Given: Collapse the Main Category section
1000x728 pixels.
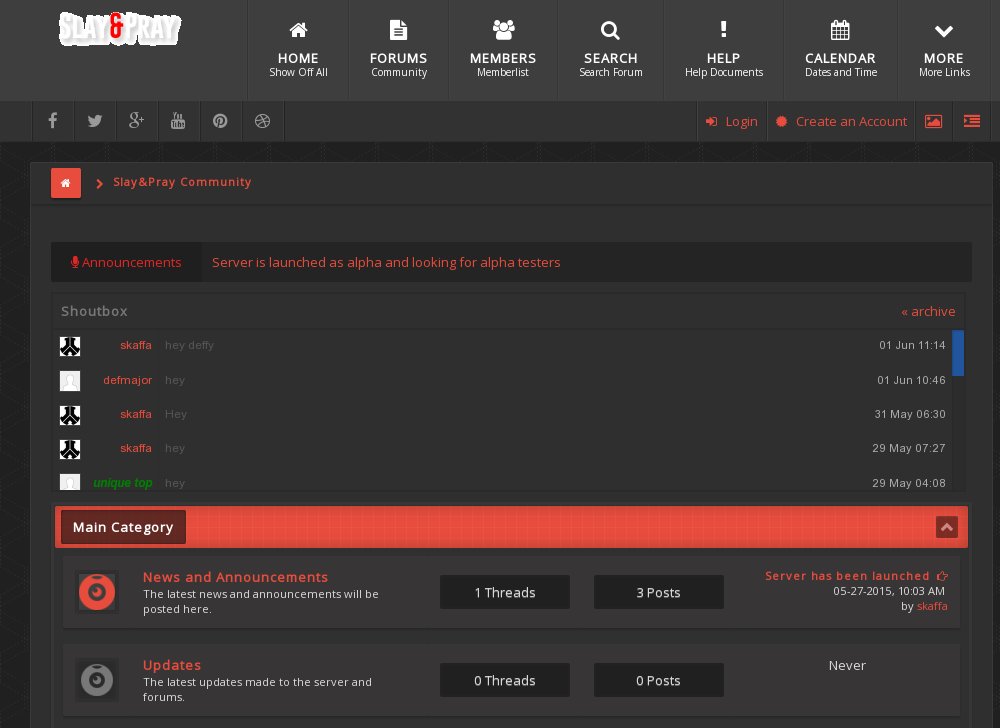Looking at the screenshot, I should pos(946,527).
